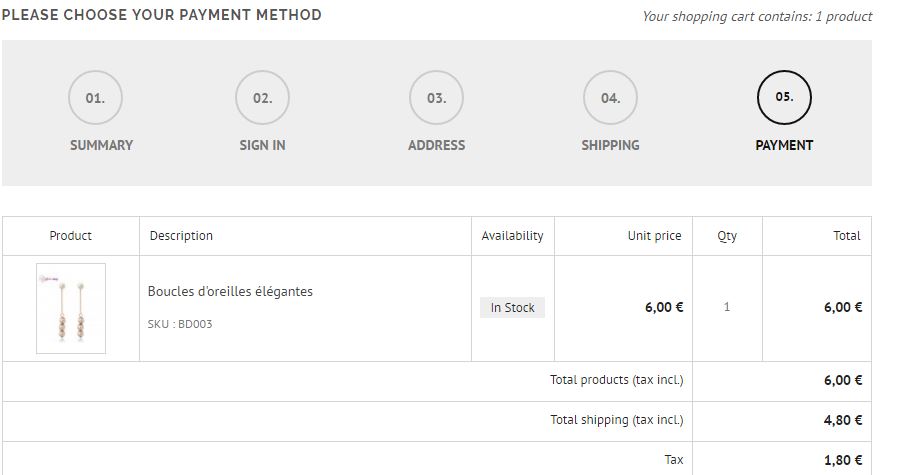897x475 pixels.
Task: Click the step 01 circle
Action: click(95, 98)
